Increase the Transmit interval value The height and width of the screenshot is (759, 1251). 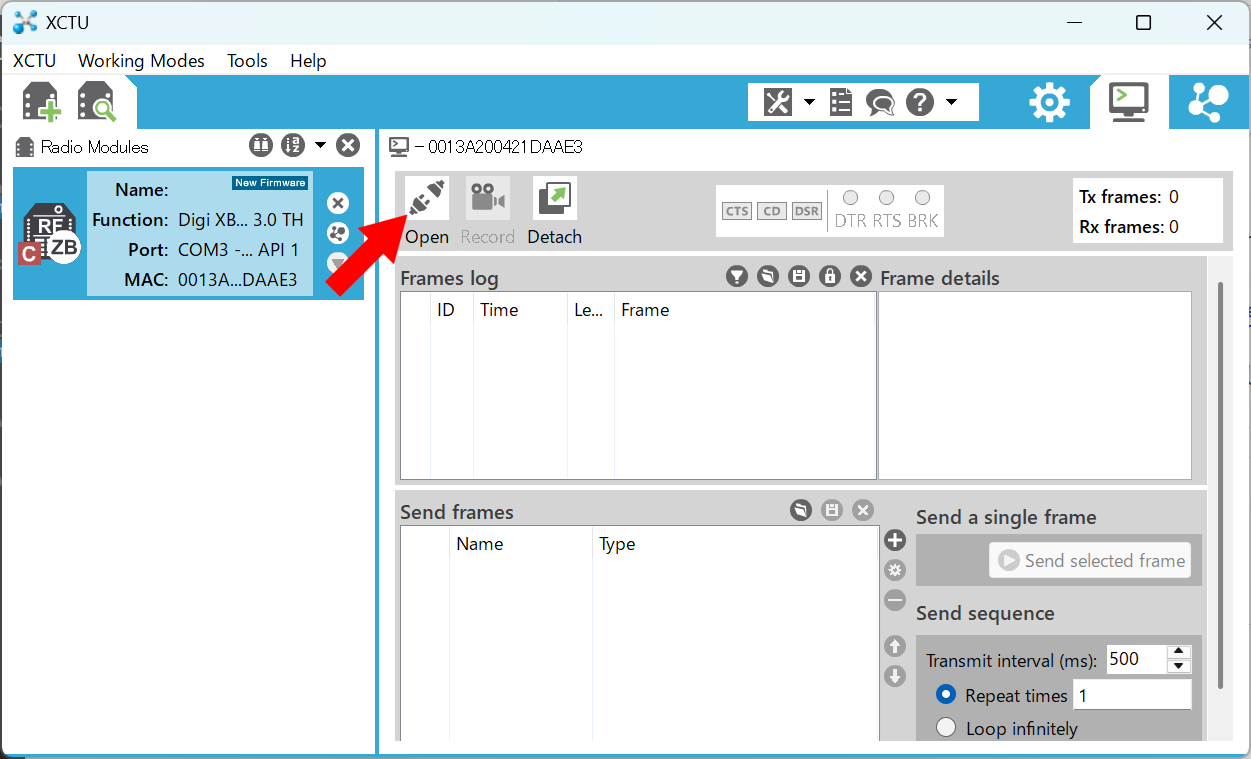tap(1179, 652)
